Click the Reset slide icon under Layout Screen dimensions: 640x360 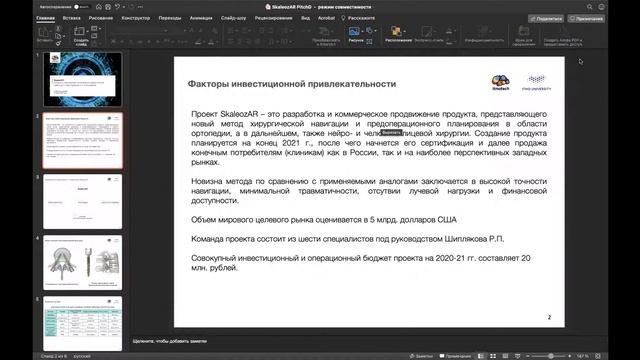95,36
